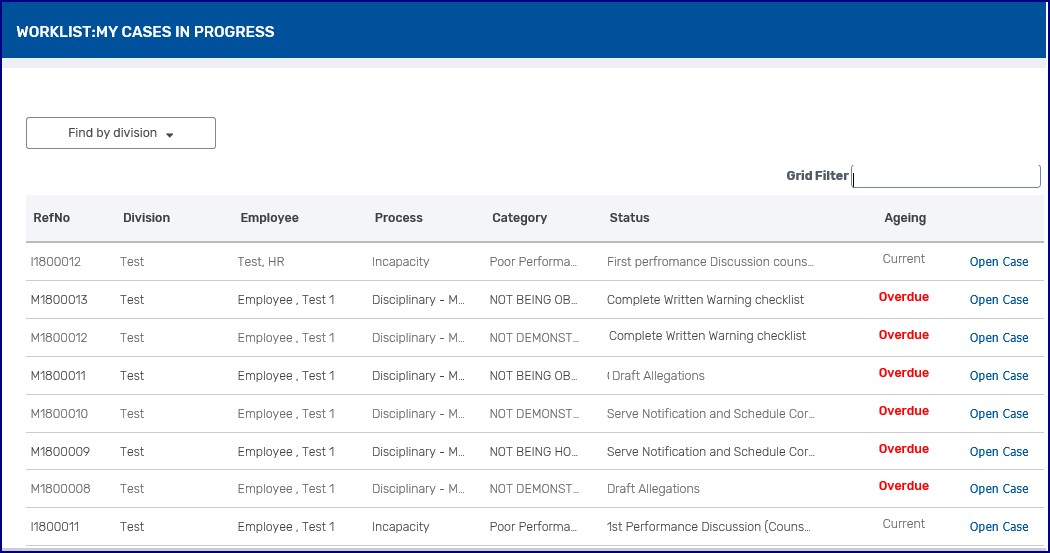Sort by the Category column header
Image resolution: width=1050 pixels, height=553 pixels.
point(520,218)
